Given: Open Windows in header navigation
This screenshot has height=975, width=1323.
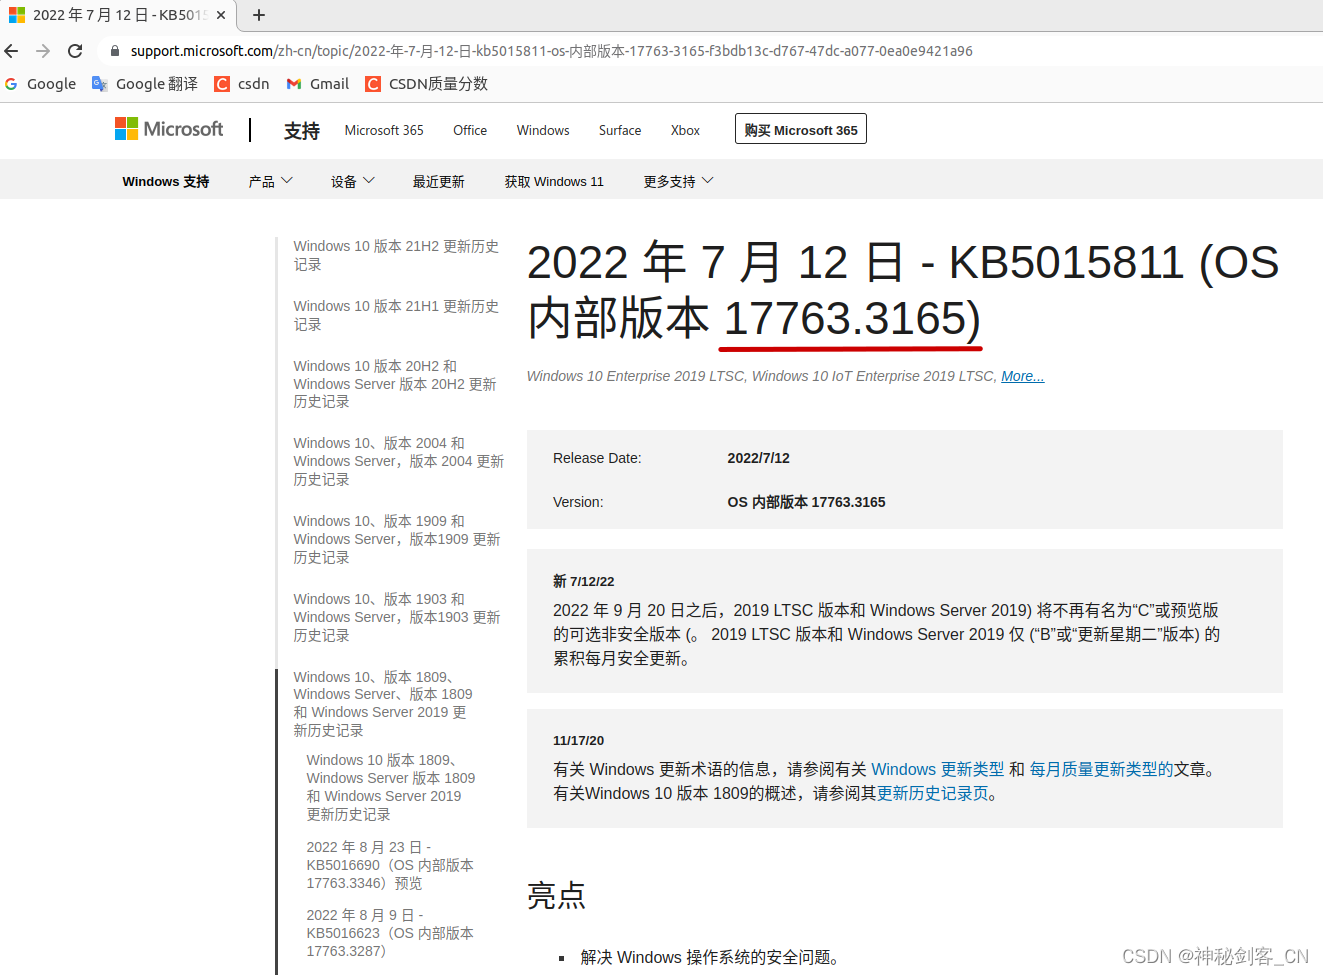Looking at the screenshot, I should point(543,130).
